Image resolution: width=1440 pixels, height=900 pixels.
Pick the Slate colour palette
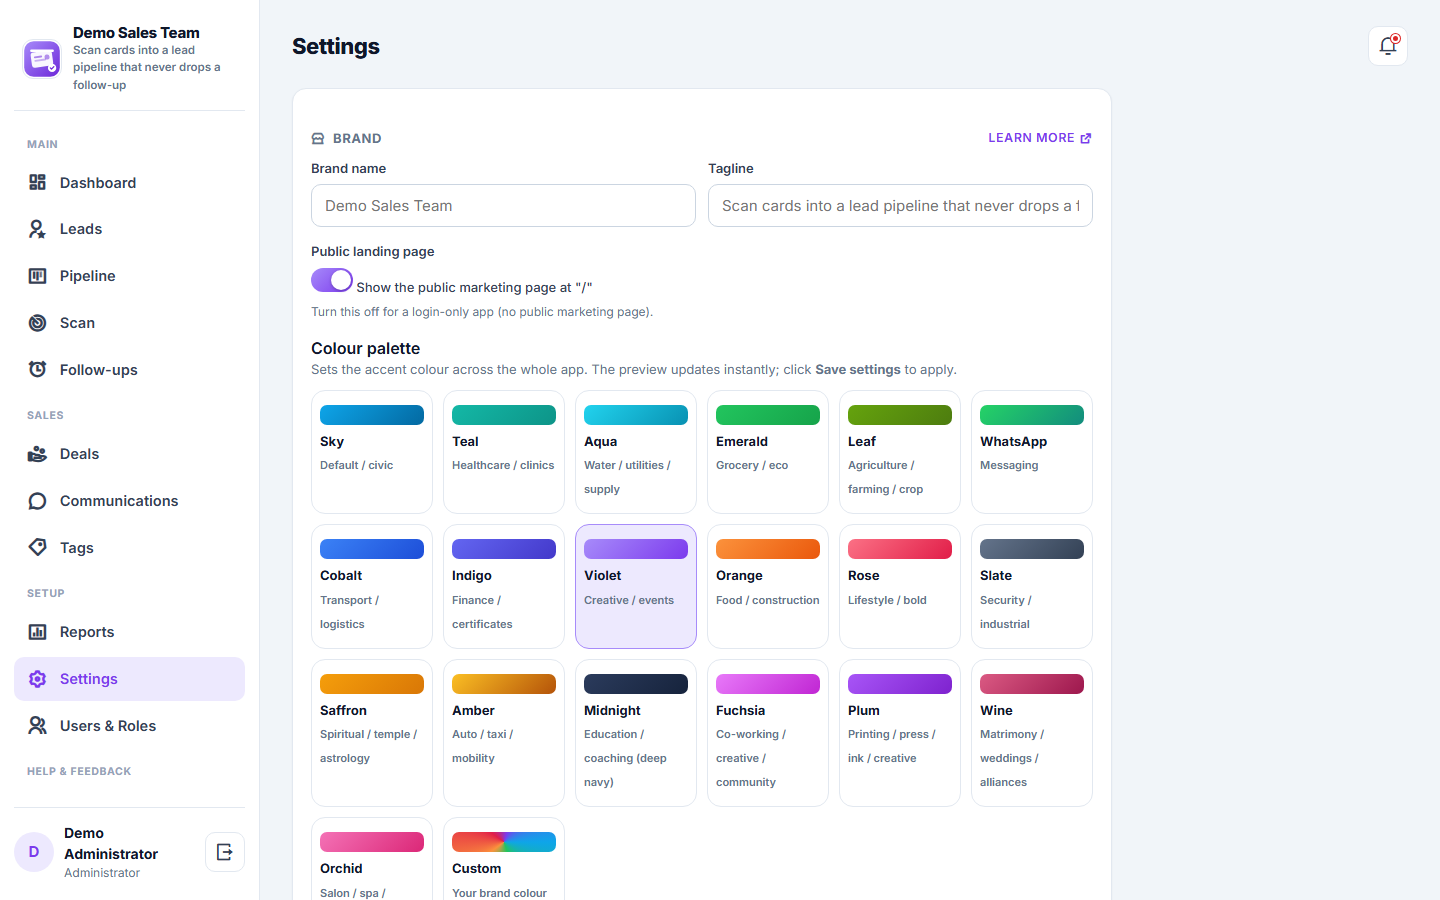(x=1032, y=587)
